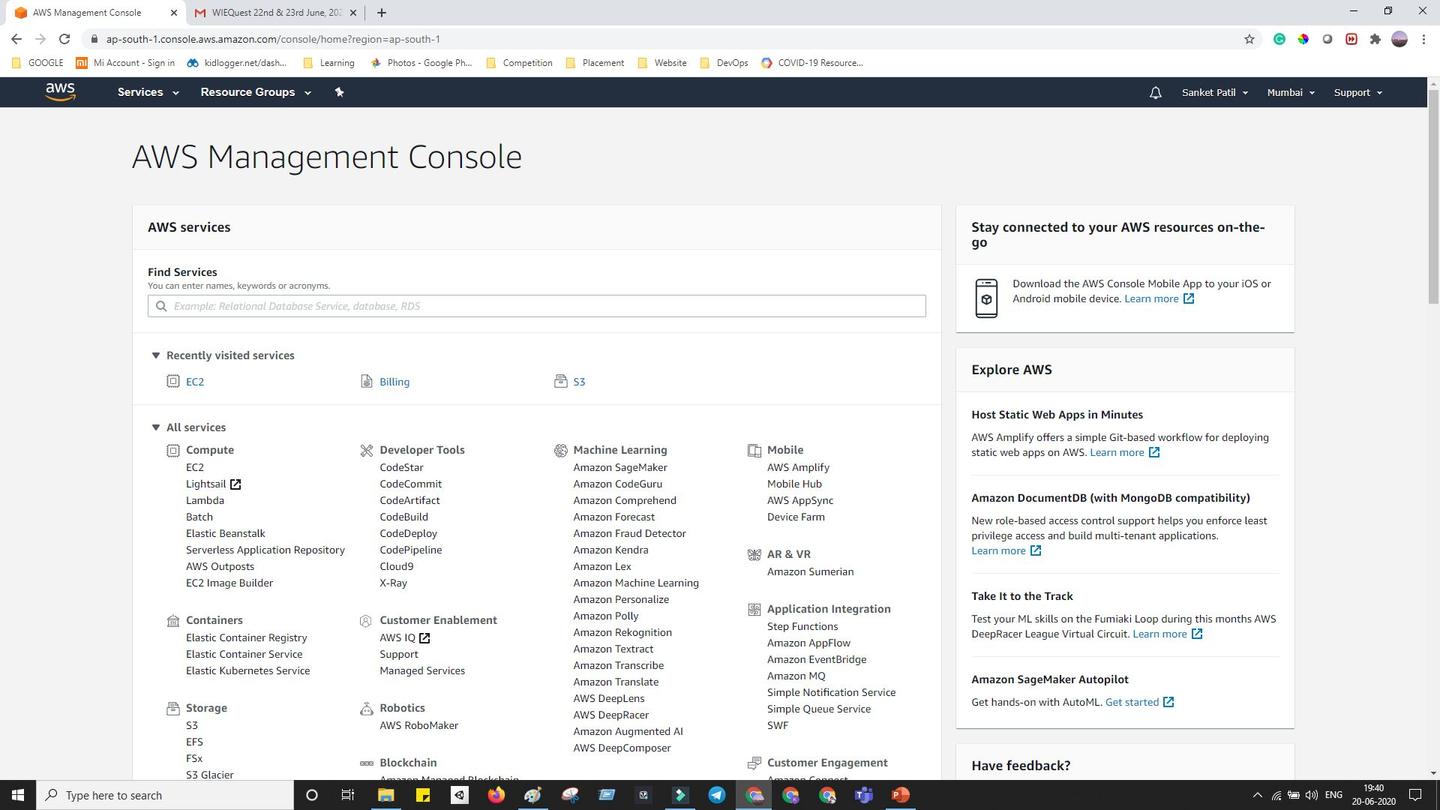Viewport: 1440px width, 810px height.
Task: Open the Chrome three-dot menu
Action: click(x=1423, y=39)
